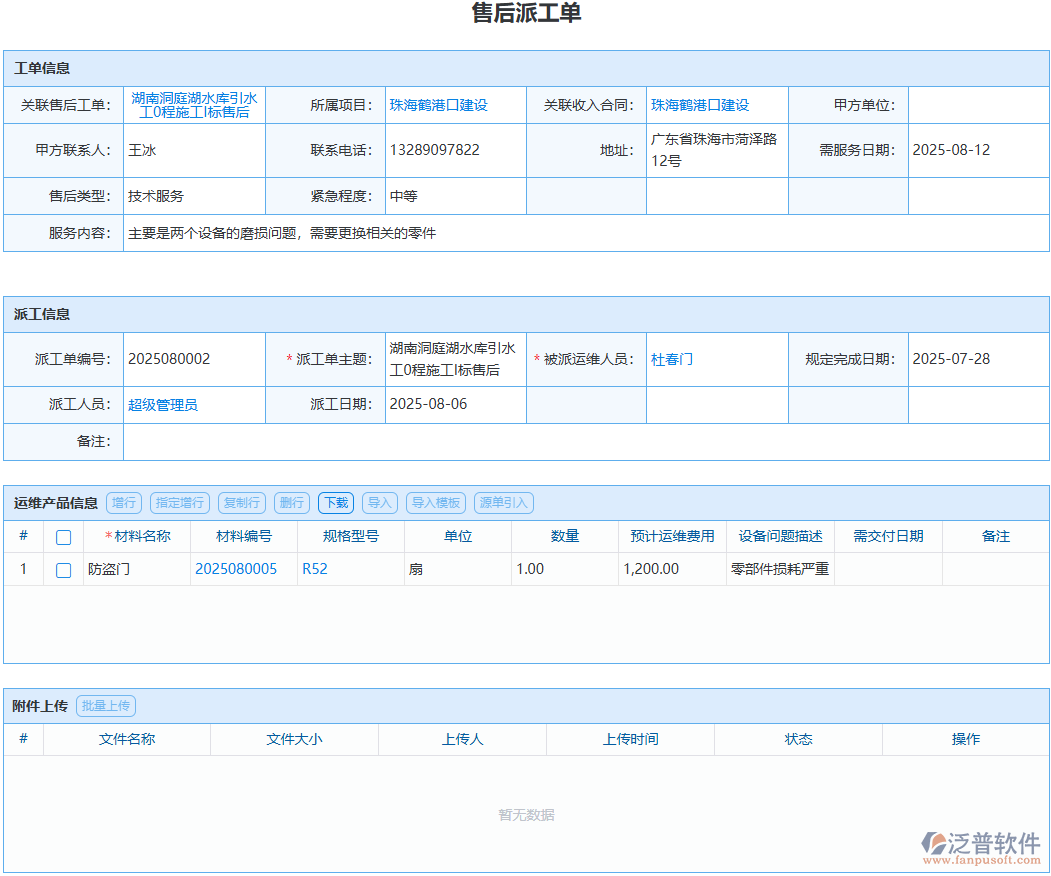This screenshot has height=876, width=1051.
Task: Open the 湖南洞庭湖水库引水 work order link
Action: click(194, 105)
